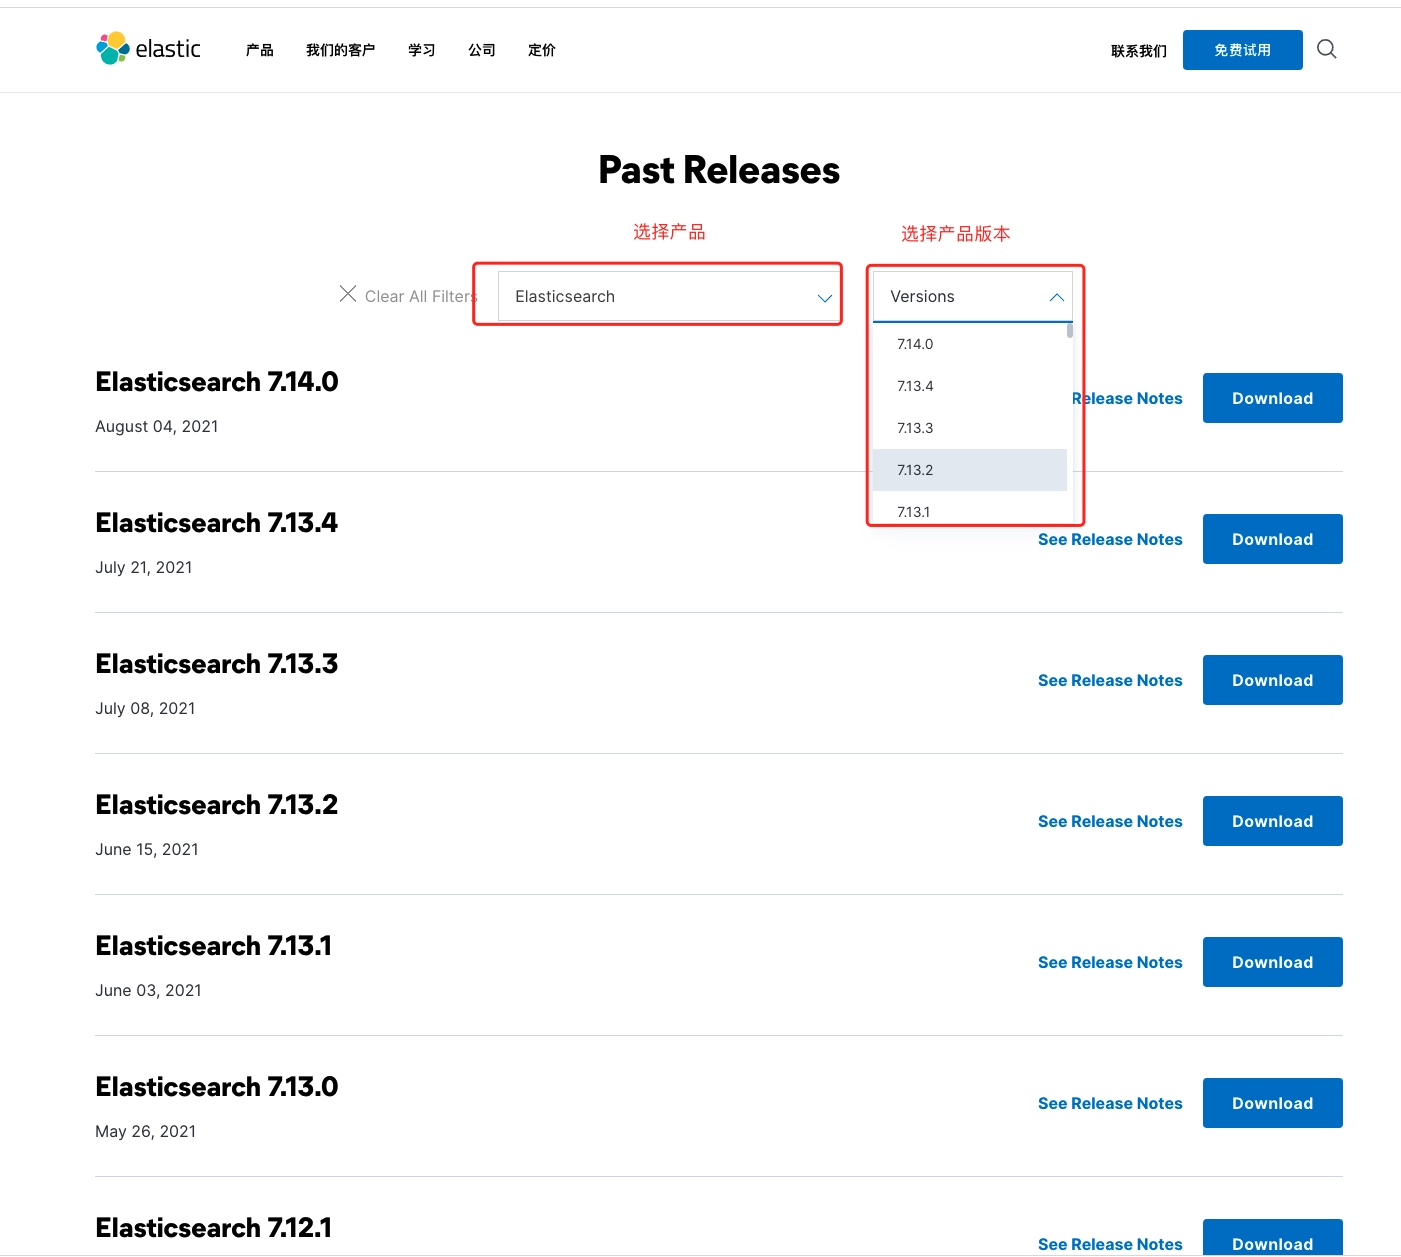
Task: See release notes for Elasticsearch 7.13.0
Action: tap(1110, 1103)
